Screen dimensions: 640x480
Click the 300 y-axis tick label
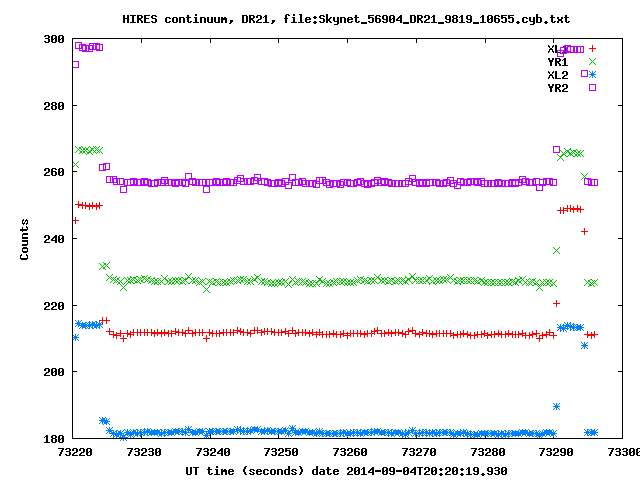click(54, 40)
